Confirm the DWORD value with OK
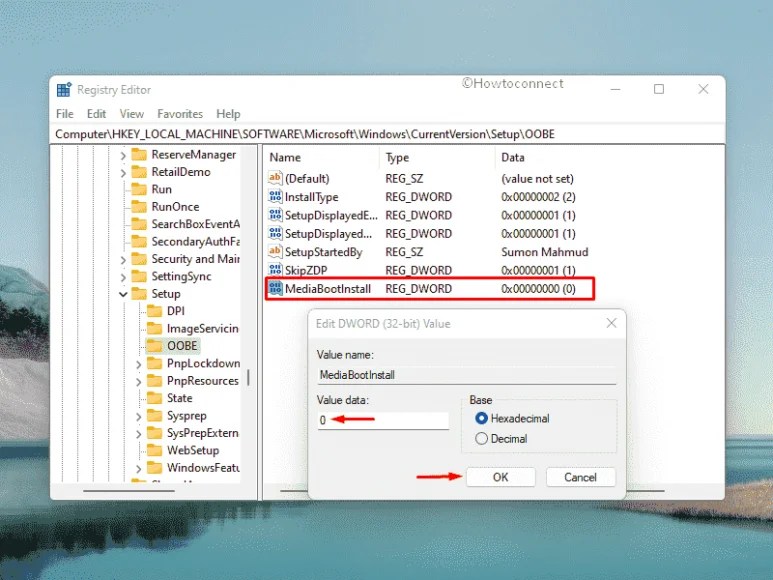This screenshot has width=773, height=580. 500,477
